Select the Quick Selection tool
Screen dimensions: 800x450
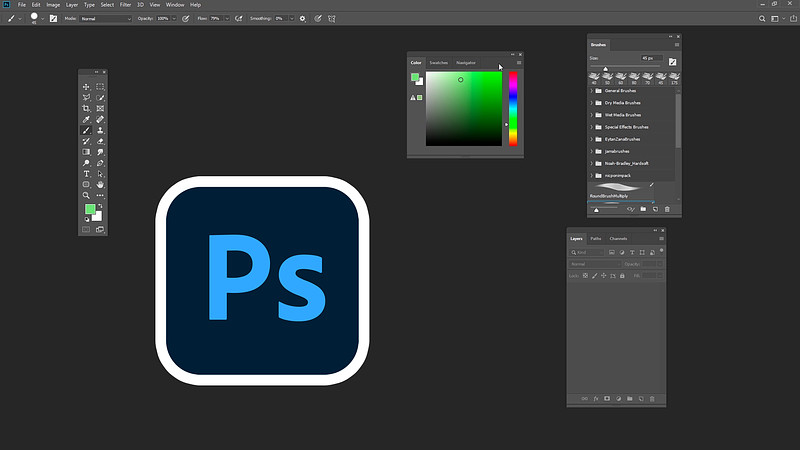point(100,97)
